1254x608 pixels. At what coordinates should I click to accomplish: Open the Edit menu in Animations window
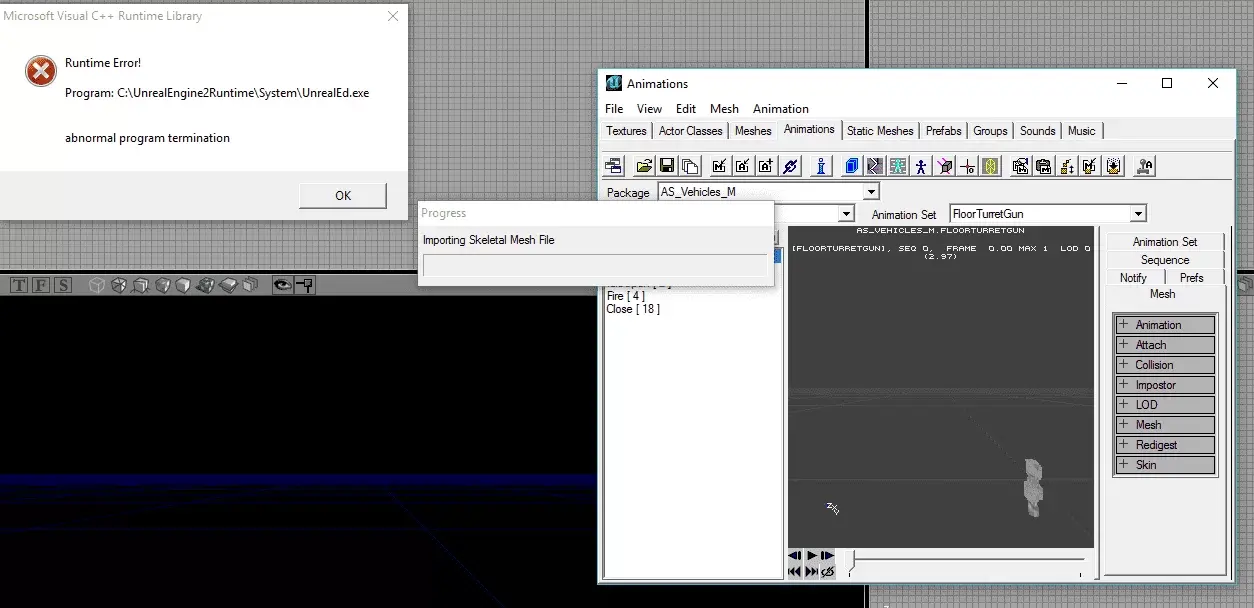click(x=686, y=109)
